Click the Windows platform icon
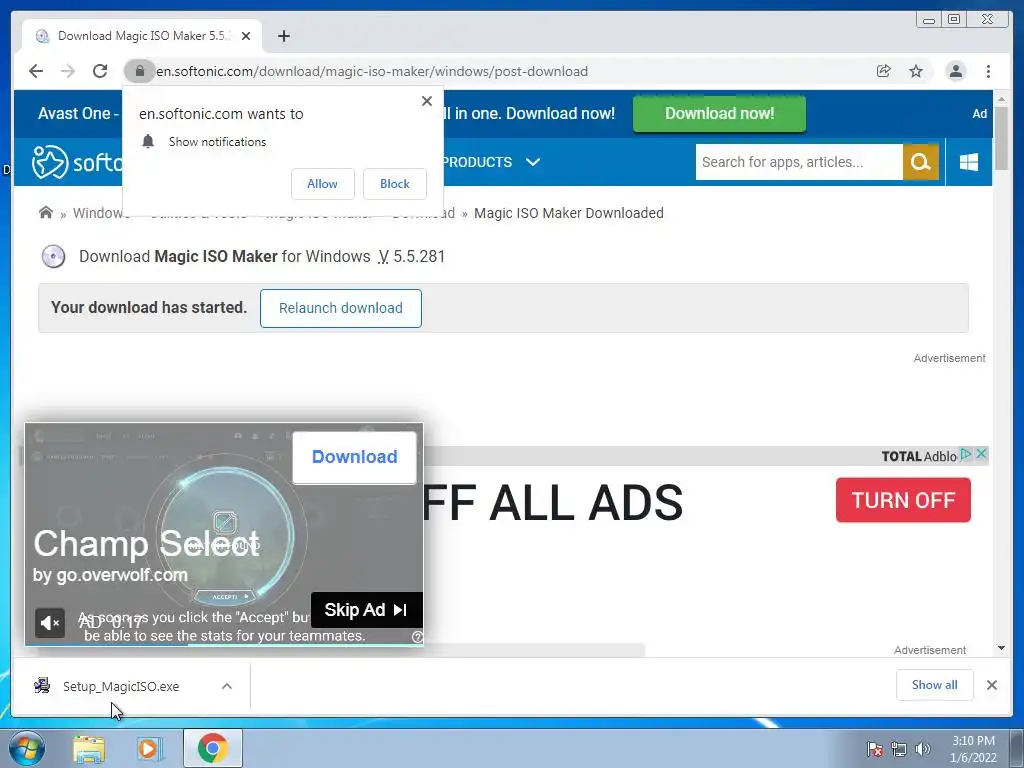 click(969, 162)
